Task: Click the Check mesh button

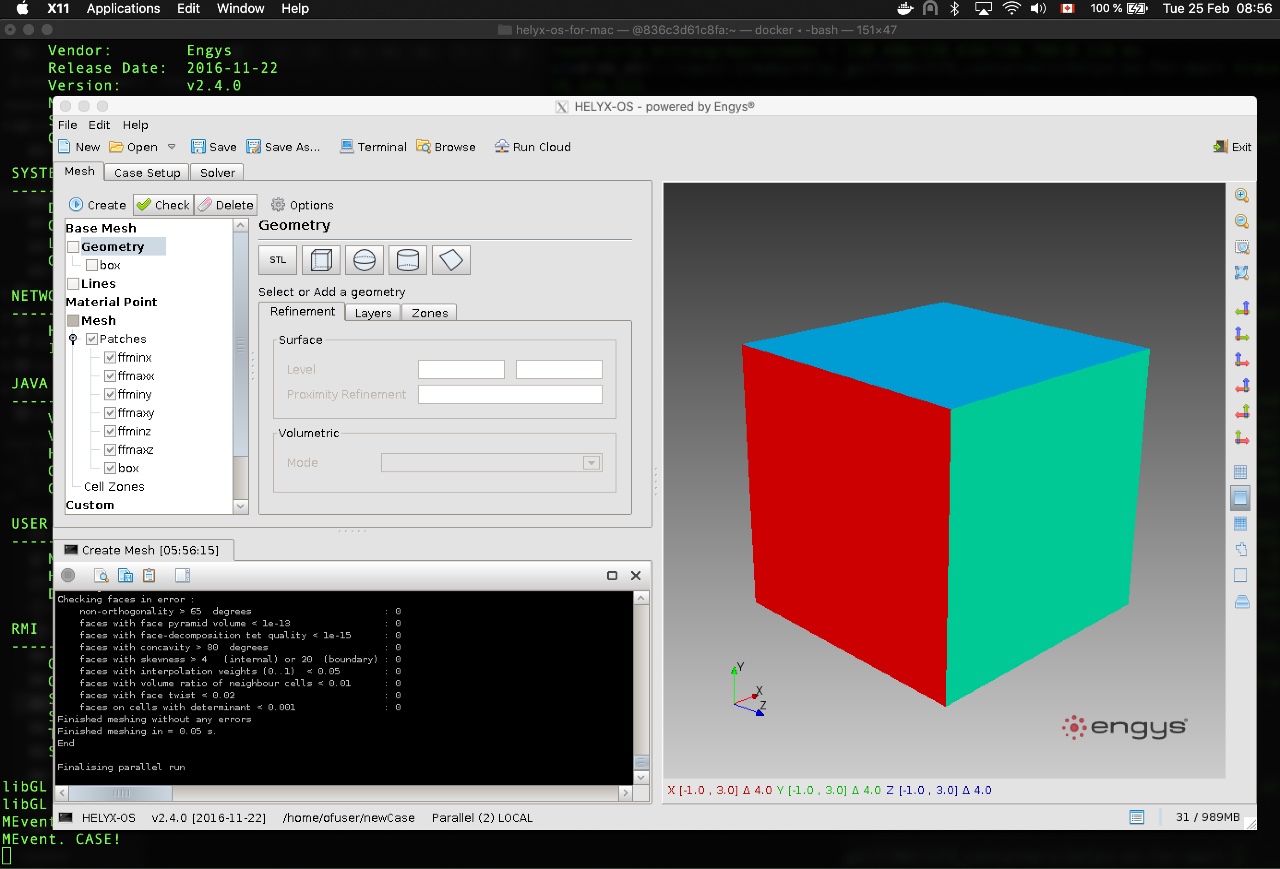Action: [163, 204]
